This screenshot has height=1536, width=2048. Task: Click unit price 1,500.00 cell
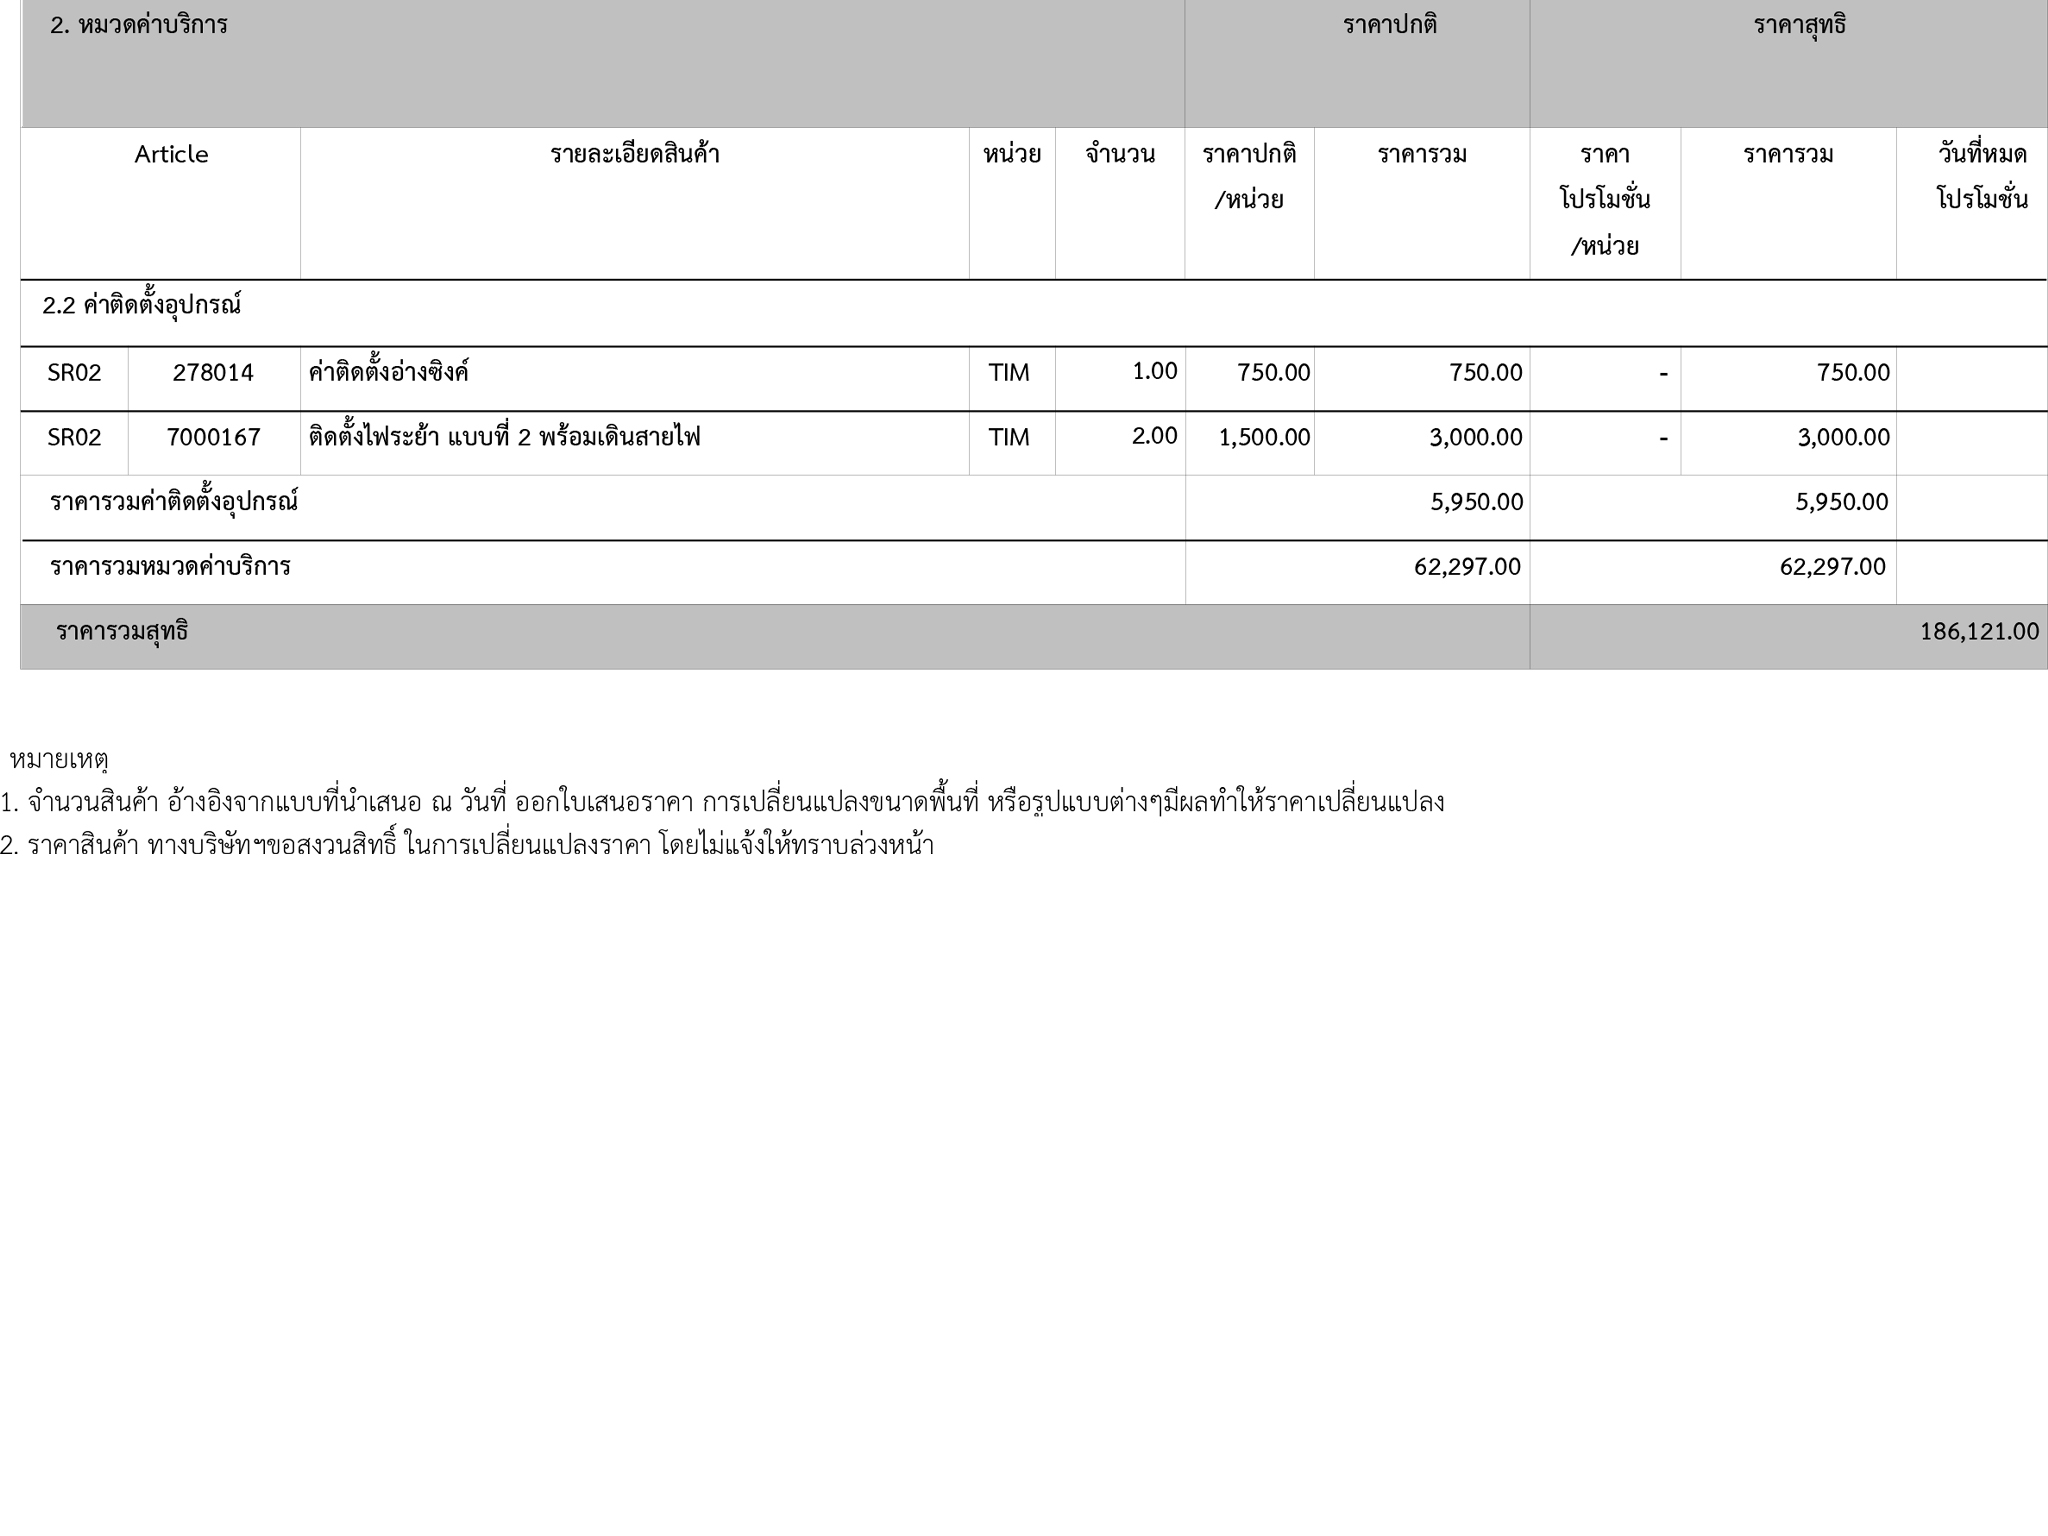point(1263,437)
